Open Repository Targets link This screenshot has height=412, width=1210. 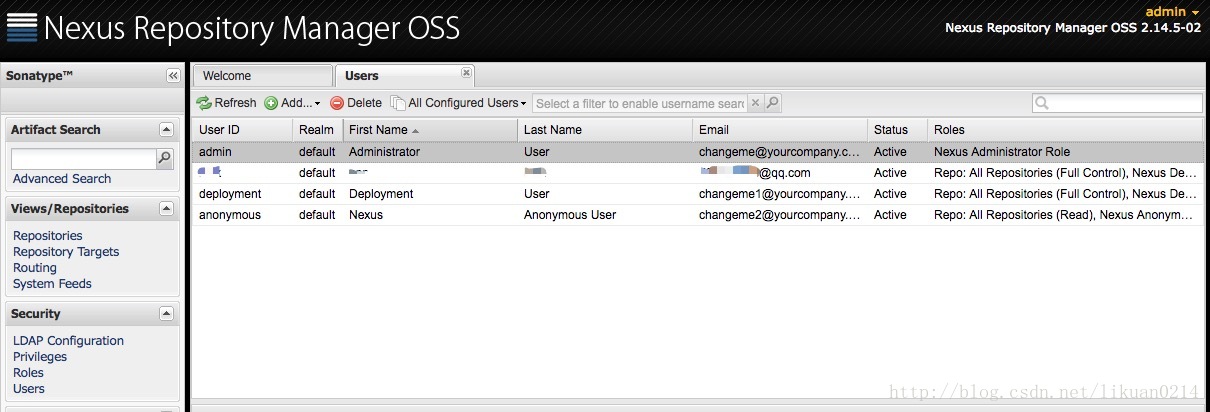pos(66,252)
